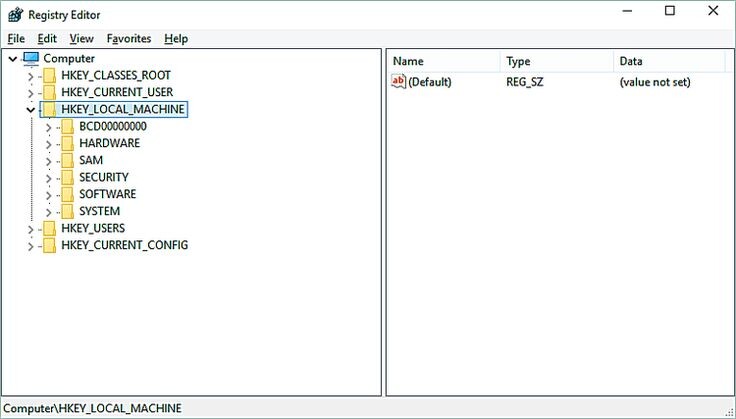Select the Computer label in the tree
Viewport: 736px width, 419px height.
pos(69,59)
